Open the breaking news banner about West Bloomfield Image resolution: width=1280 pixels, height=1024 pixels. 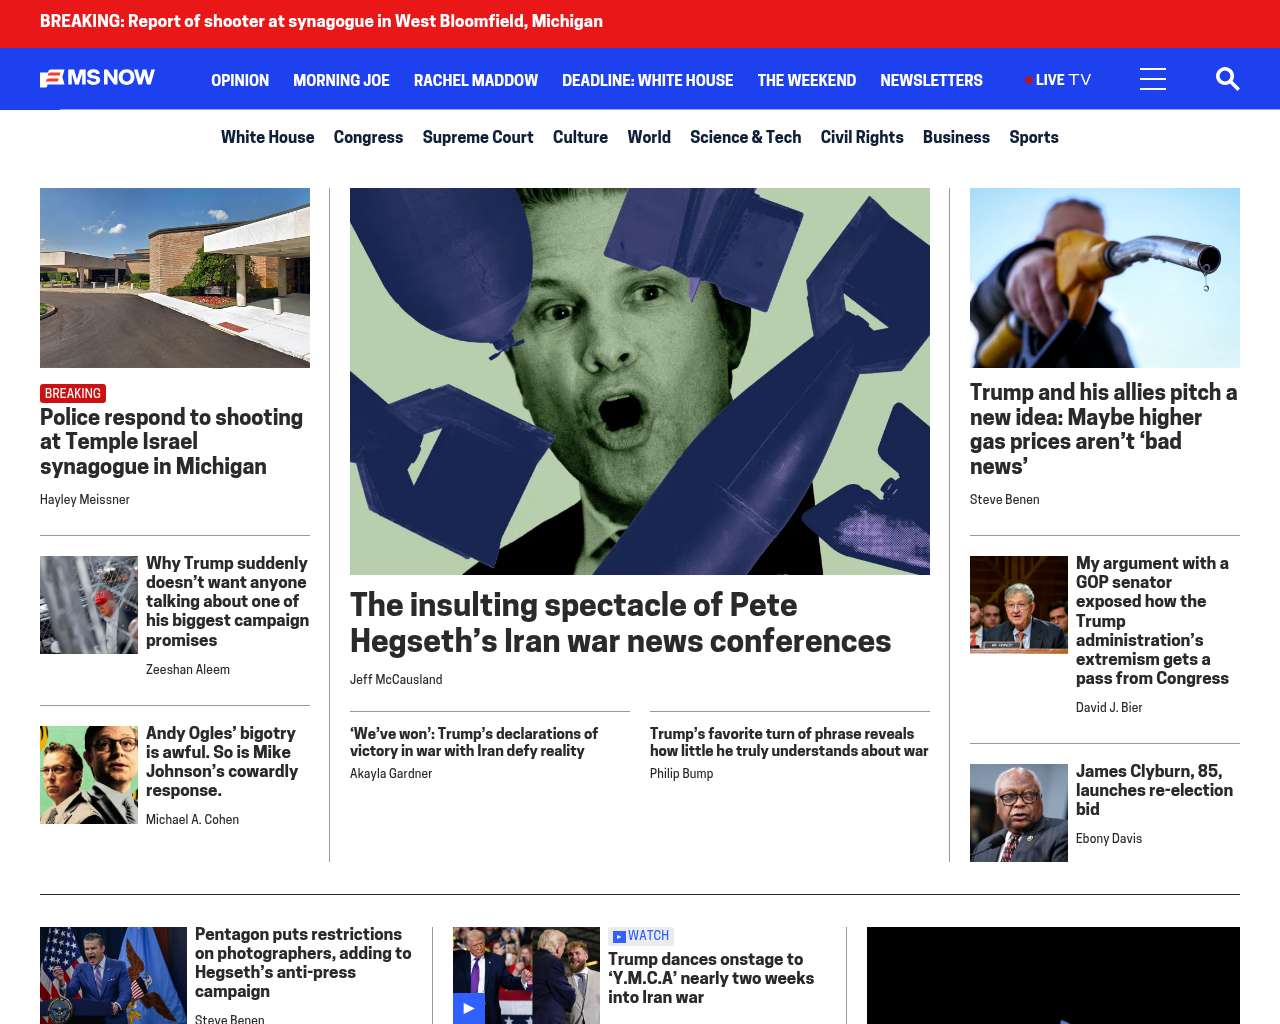click(321, 21)
